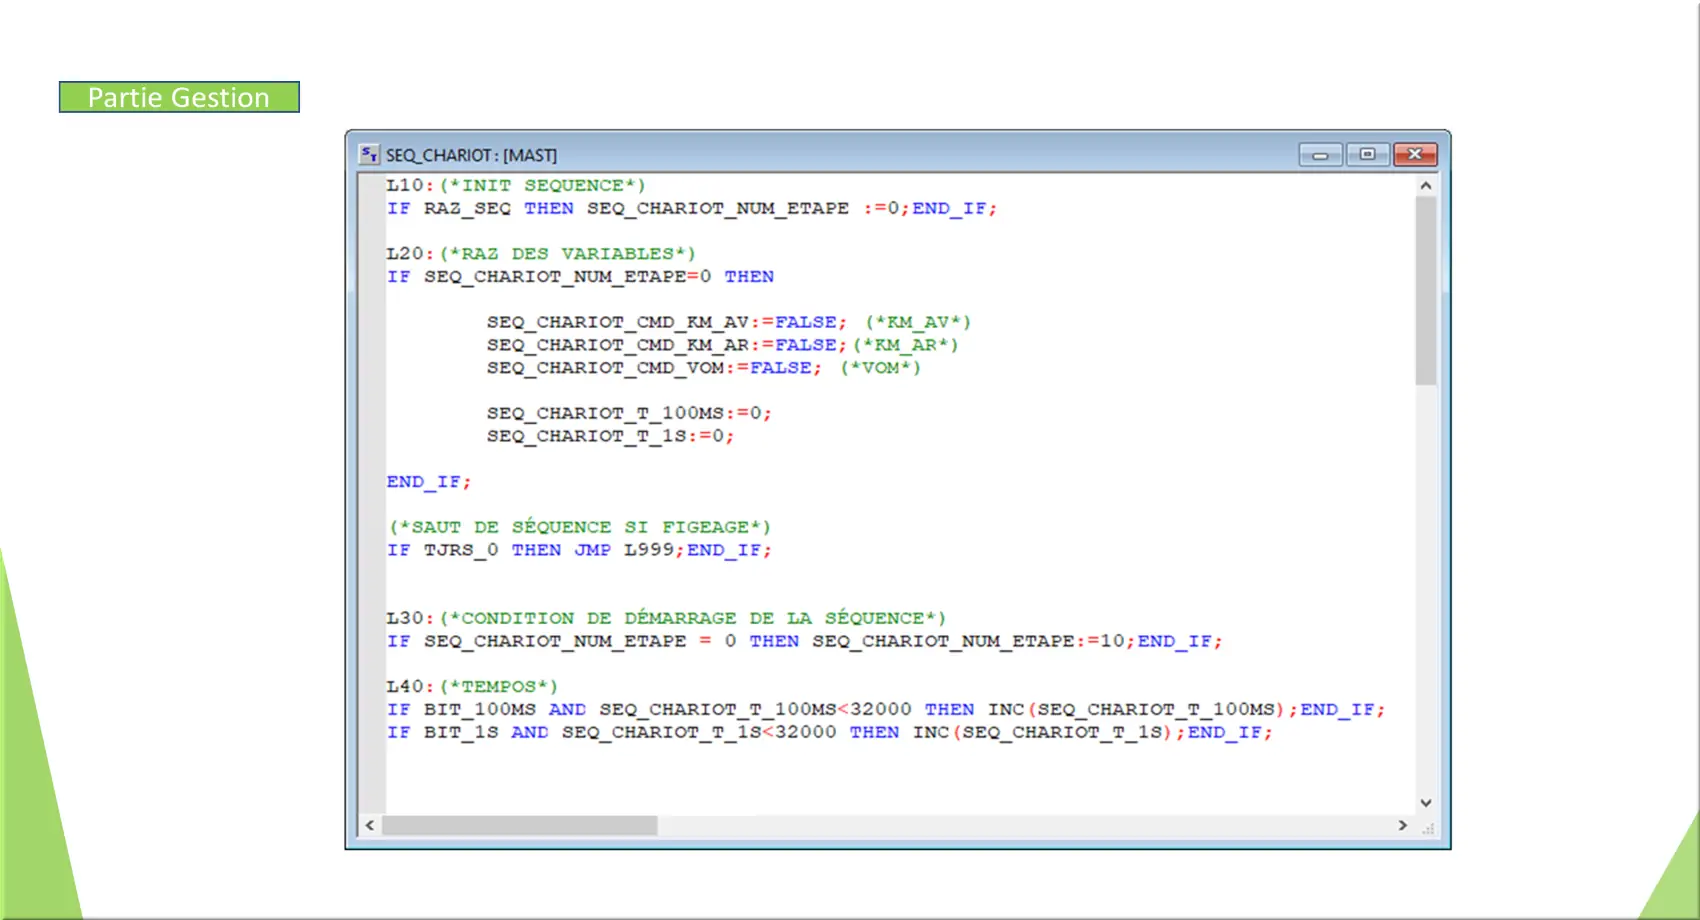Click the IF SEQ_CHARIOT_NUM_ETAPE=0 THEN line
Viewport: 1700px width, 920px height.
pyautogui.click(x=580, y=277)
